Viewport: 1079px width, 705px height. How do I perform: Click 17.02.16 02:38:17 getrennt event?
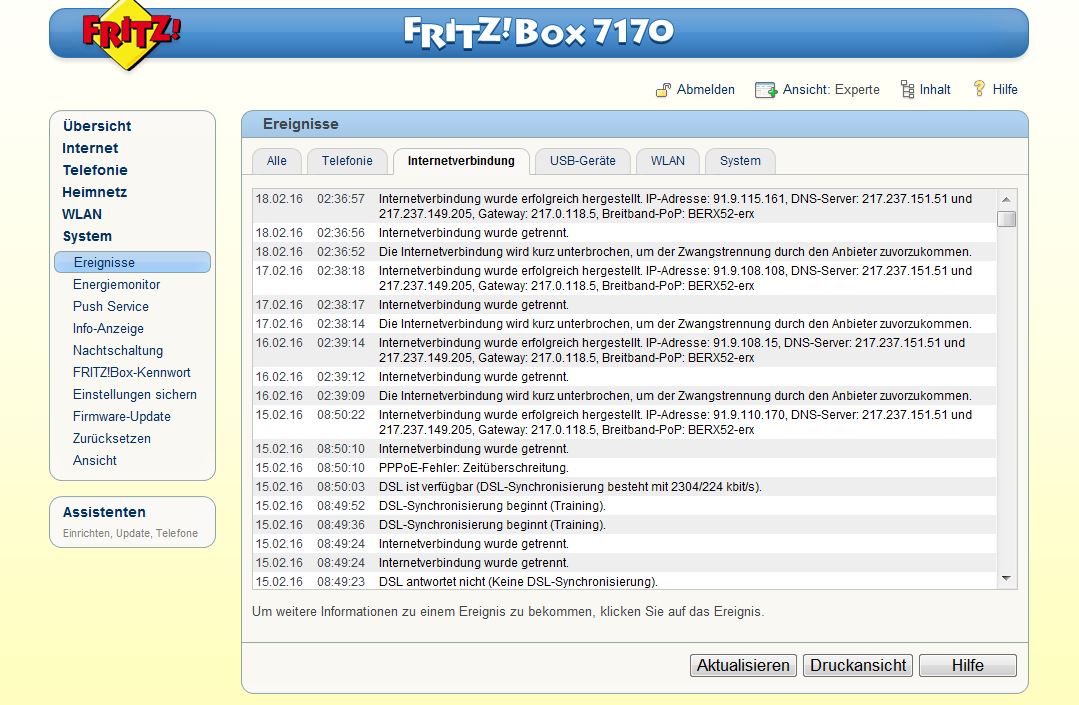[625, 305]
